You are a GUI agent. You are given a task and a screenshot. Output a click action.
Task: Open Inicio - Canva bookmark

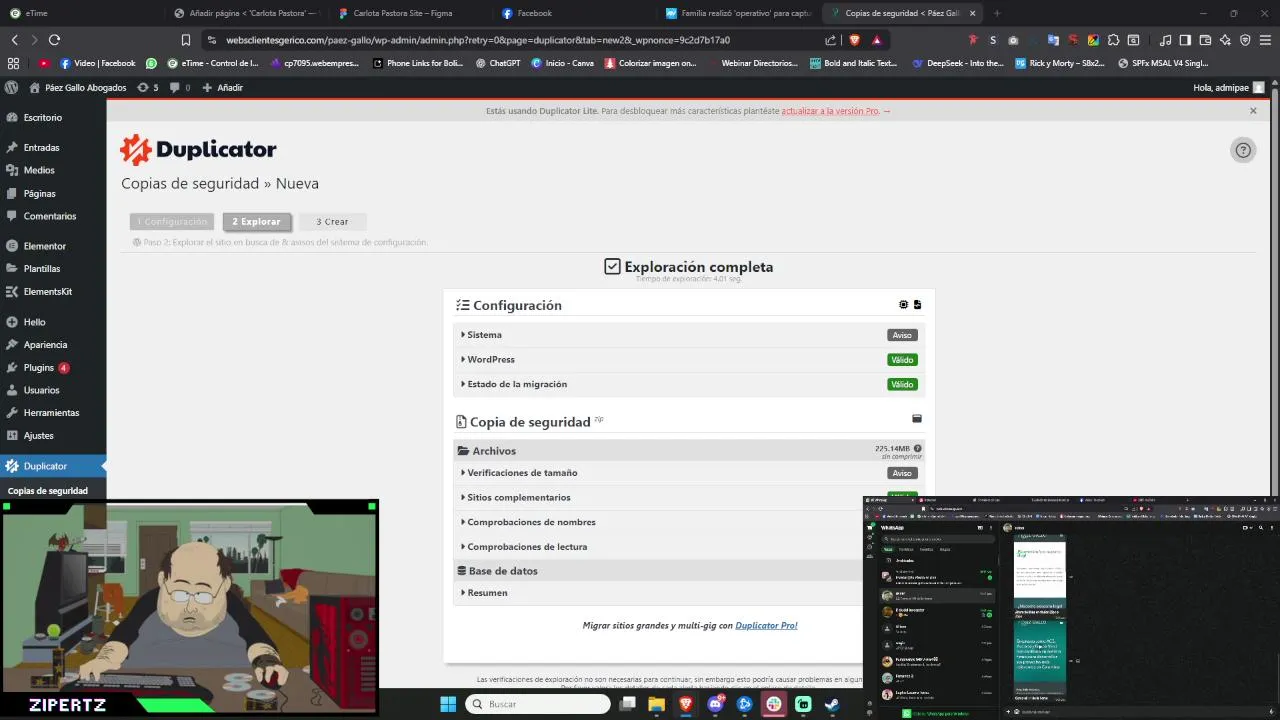pyautogui.click(x=562, y=63)
